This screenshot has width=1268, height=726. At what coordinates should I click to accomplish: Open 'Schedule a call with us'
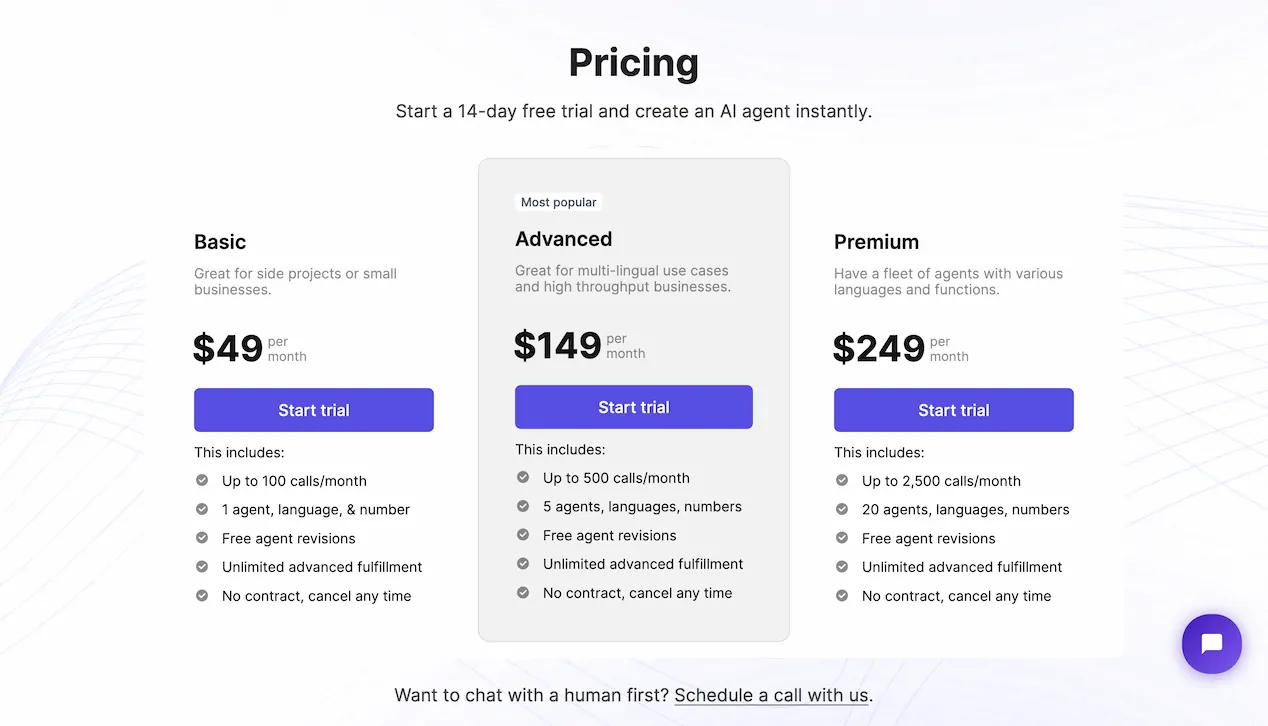tap(771, 695)
